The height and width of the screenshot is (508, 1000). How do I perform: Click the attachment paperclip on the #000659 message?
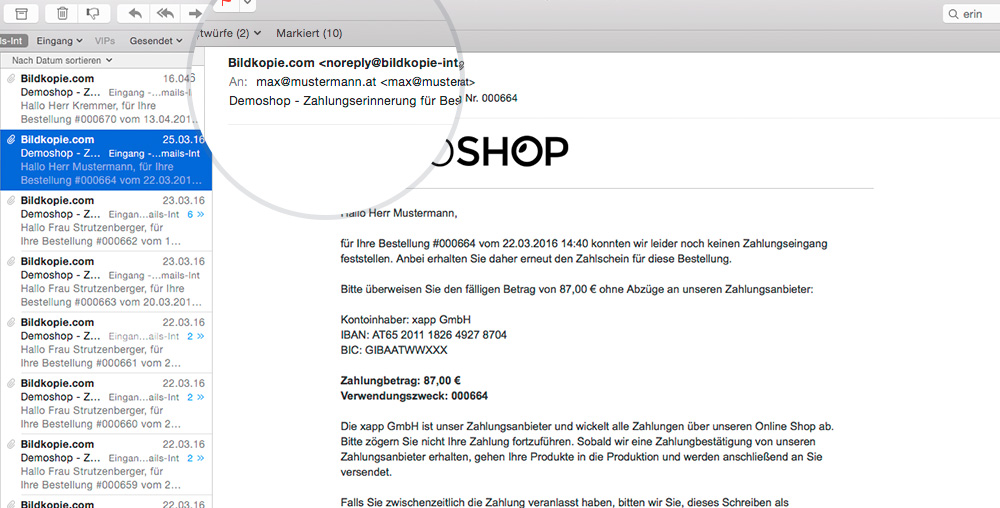(x=11, y=444)
